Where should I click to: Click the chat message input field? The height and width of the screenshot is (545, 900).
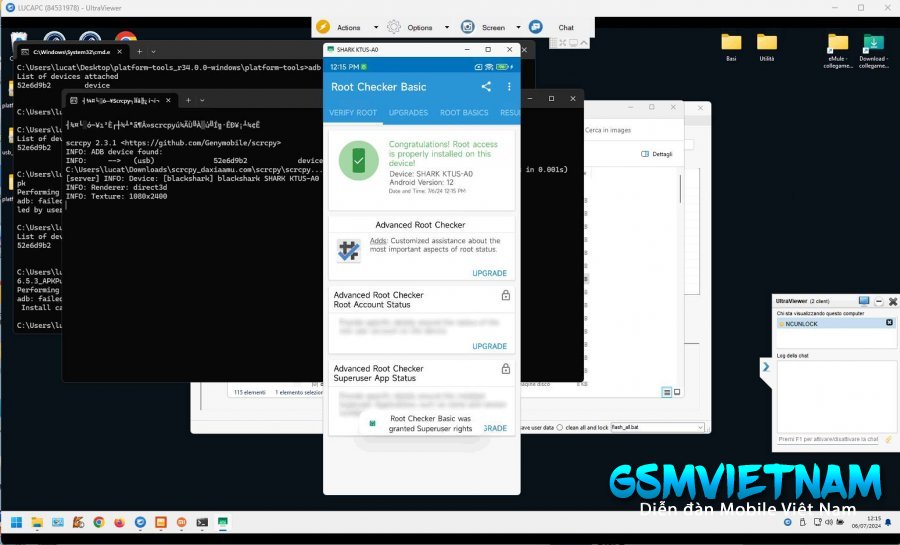pyautogui.click(x=828, y=439)
